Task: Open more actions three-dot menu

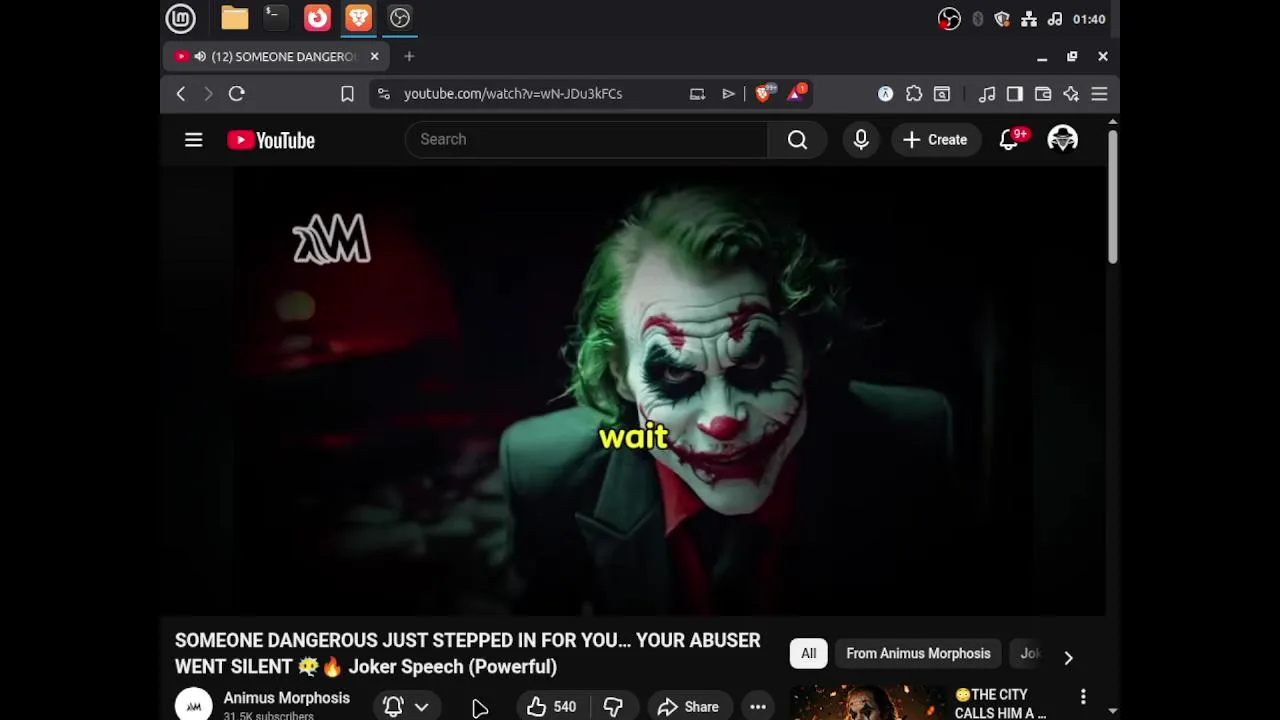Action: (758, 707)
